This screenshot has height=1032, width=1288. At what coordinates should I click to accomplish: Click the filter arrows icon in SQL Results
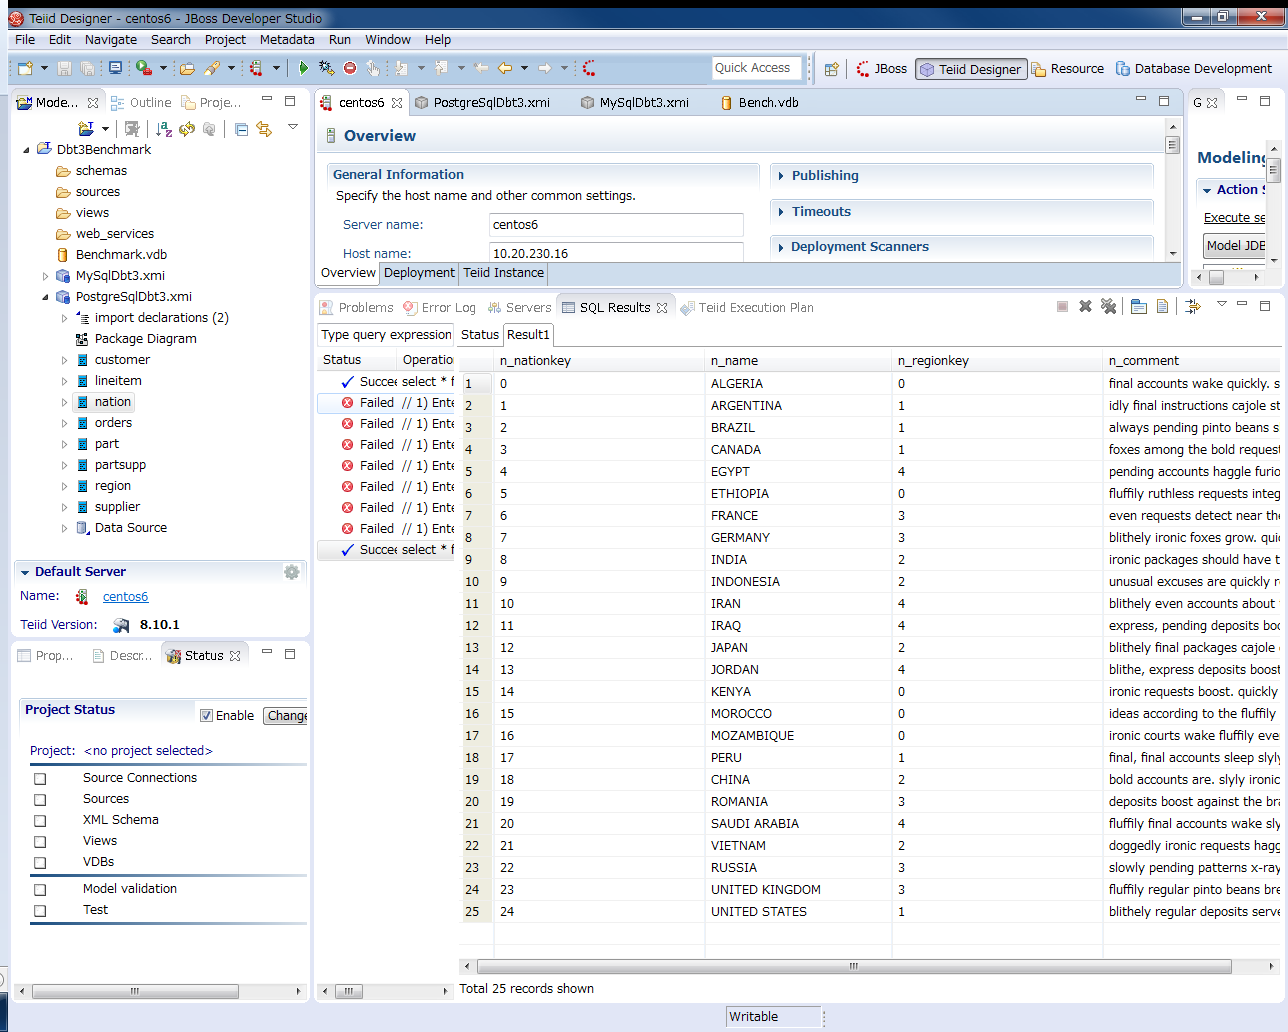[x=1193, y=306]
